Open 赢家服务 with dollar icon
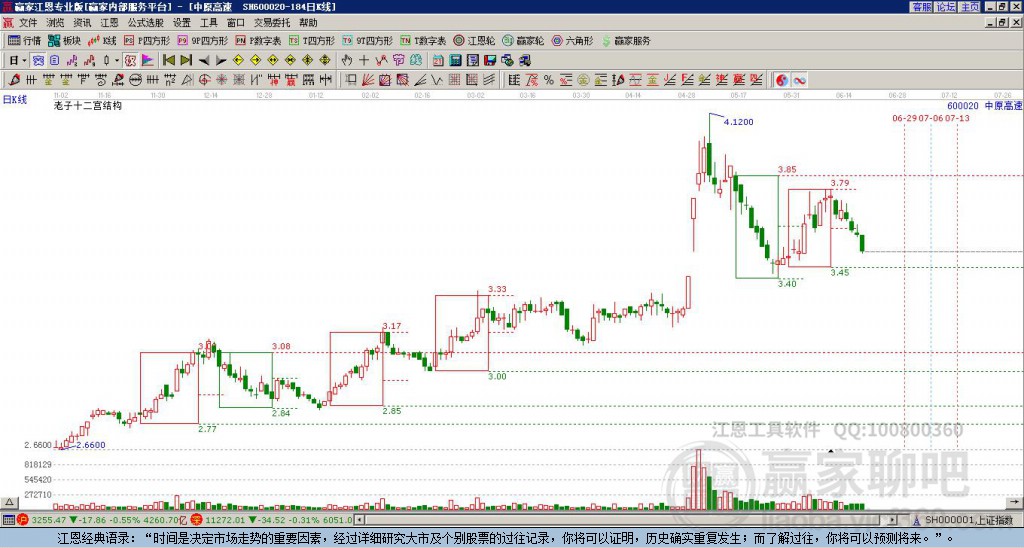Screen dimensions: 1024x548 (x=626, y=40)
